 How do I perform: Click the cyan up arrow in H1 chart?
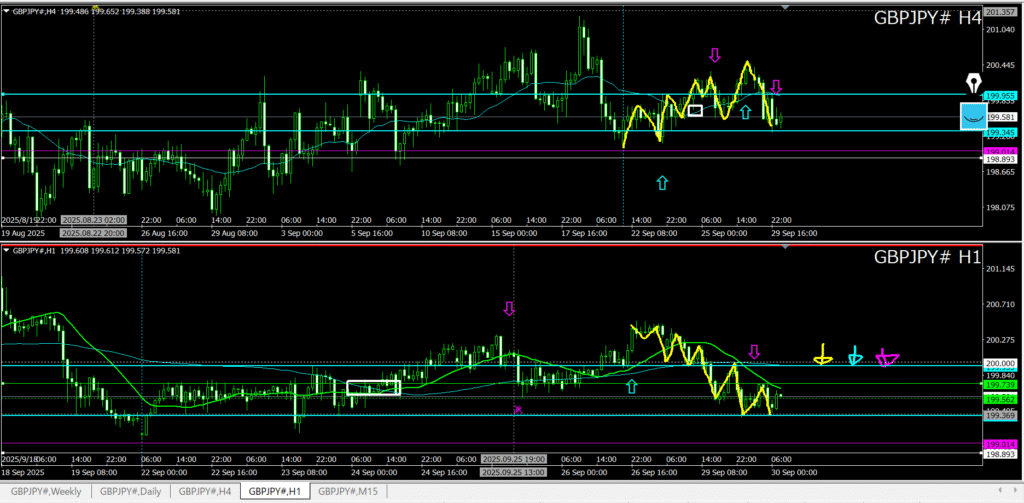[631, 385]
